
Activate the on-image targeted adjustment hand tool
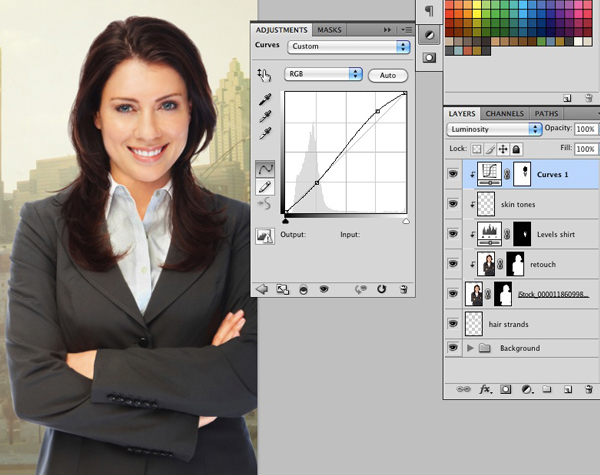tap(265, 74)
